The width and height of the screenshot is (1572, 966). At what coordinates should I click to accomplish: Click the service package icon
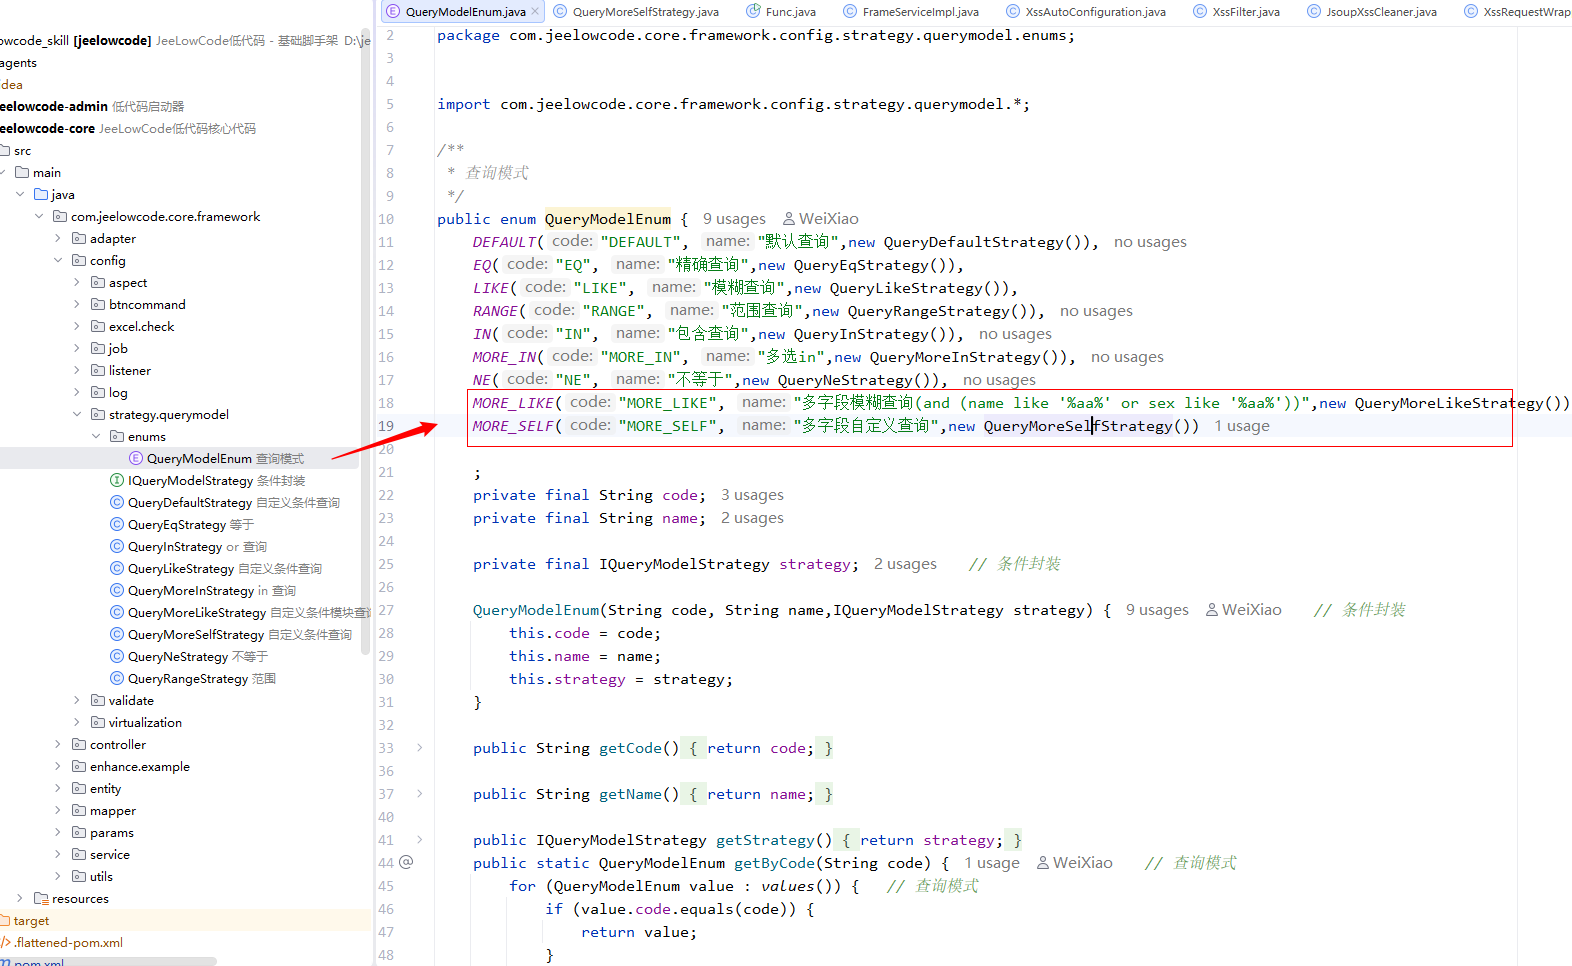(x=79, y=854)
